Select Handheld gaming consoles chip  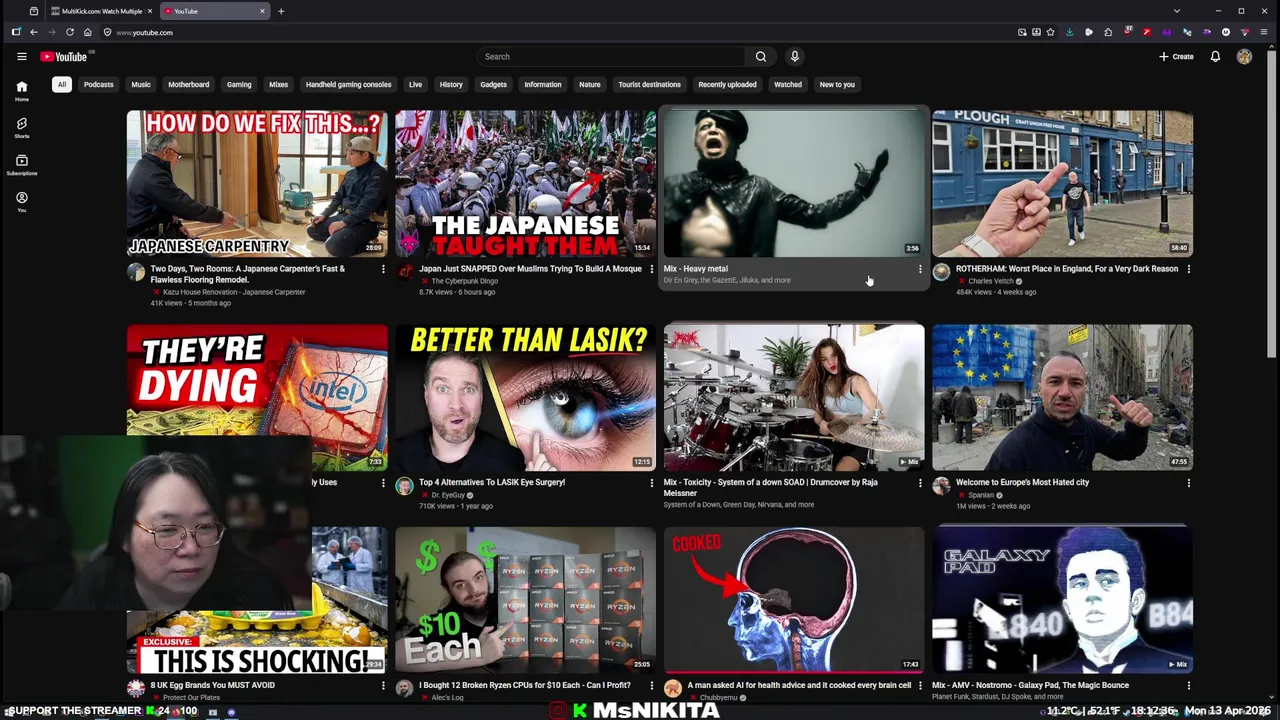tap(348, 84)
